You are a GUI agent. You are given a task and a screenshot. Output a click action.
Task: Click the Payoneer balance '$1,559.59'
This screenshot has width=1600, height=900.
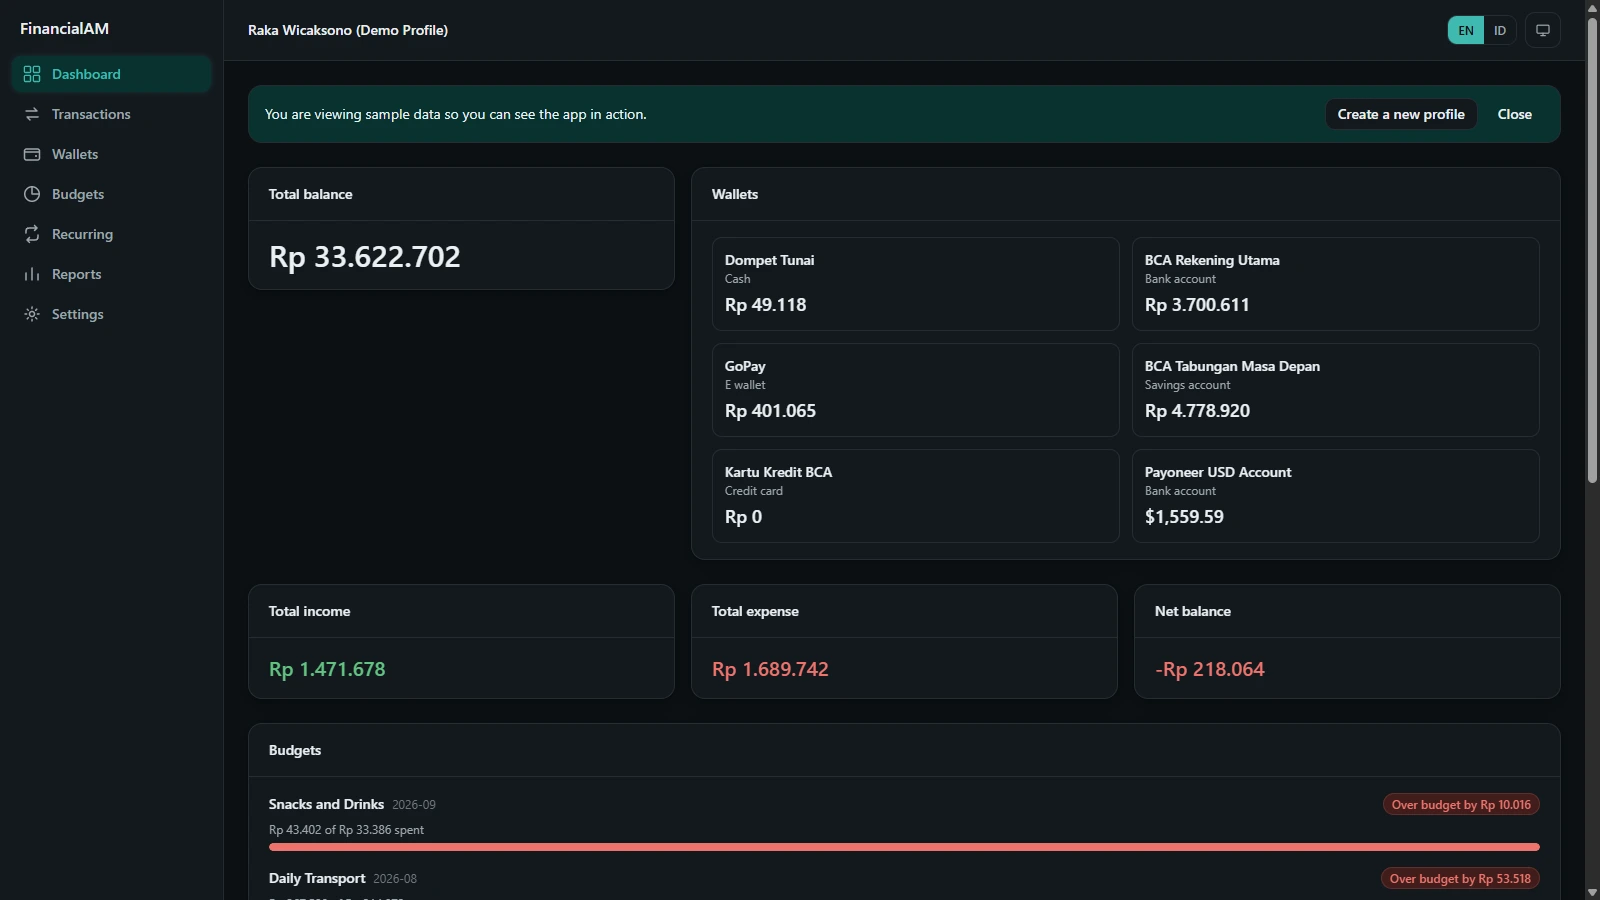pyautogui.click(x=1184, y=517)
